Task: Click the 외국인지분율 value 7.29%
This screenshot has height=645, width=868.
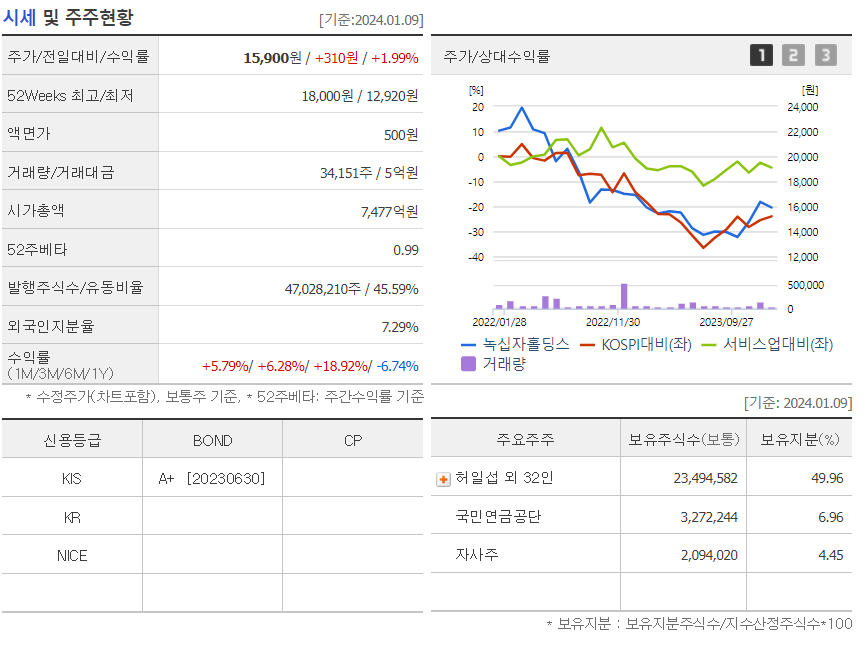Action: point(400,327)
